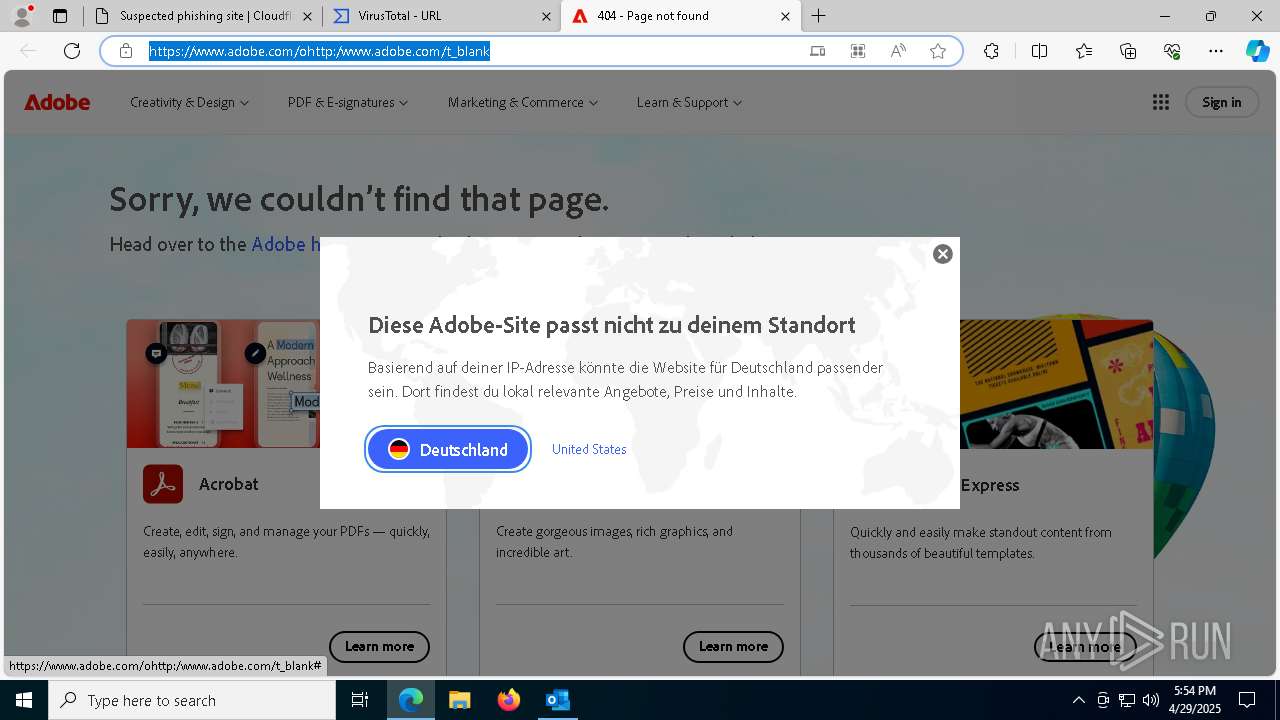Click the Deutschland button
Image resolution: width=1280 pixels, height=720 pixels.
[448, 449]
